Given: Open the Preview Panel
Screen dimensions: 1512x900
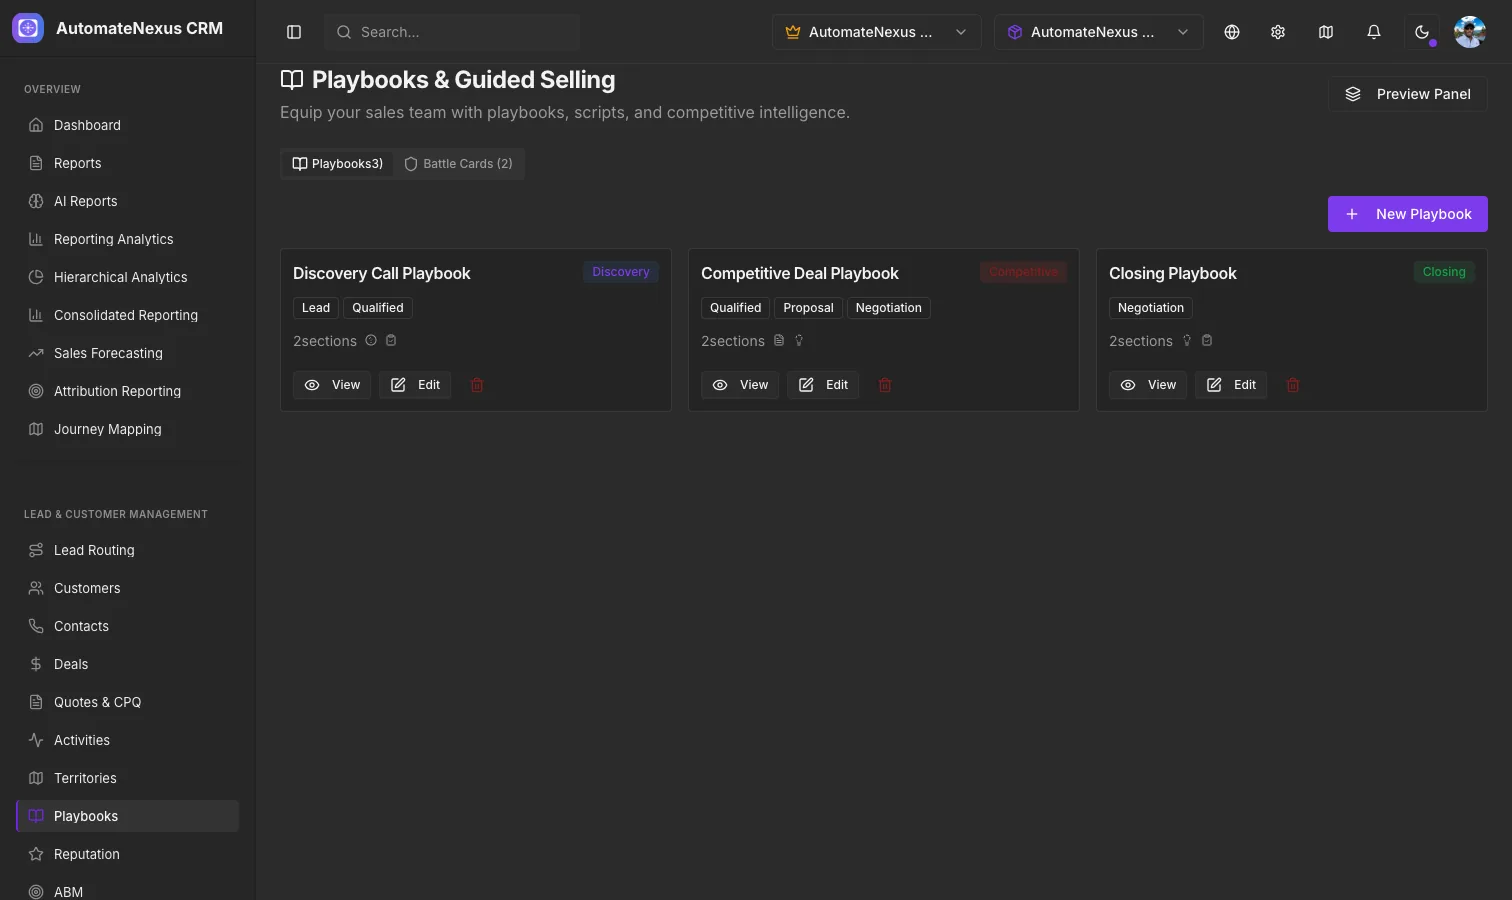Looking at the screenshot, I should [1408, 94].
